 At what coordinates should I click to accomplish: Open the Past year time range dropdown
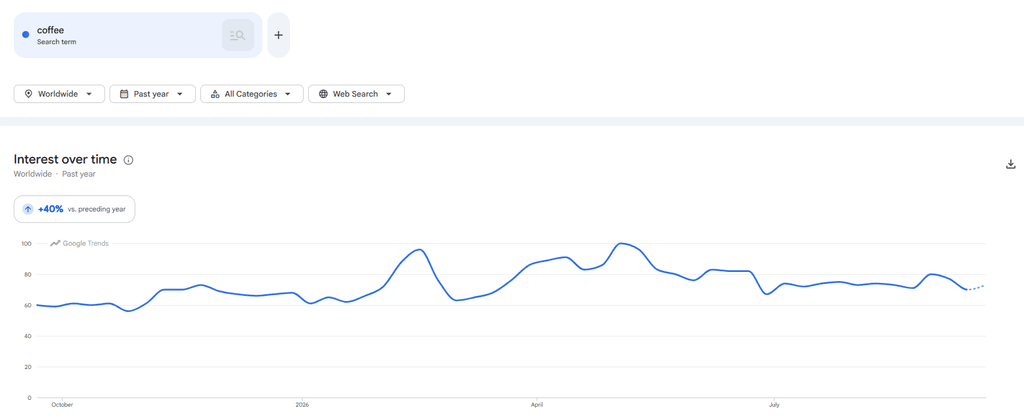[x=152, y=94]
